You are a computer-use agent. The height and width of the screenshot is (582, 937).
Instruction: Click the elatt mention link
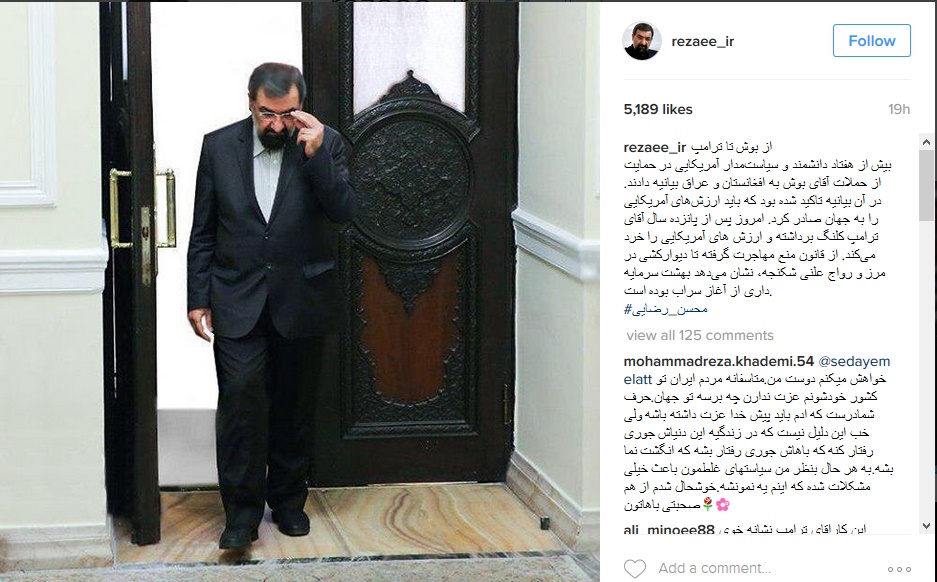638,379
